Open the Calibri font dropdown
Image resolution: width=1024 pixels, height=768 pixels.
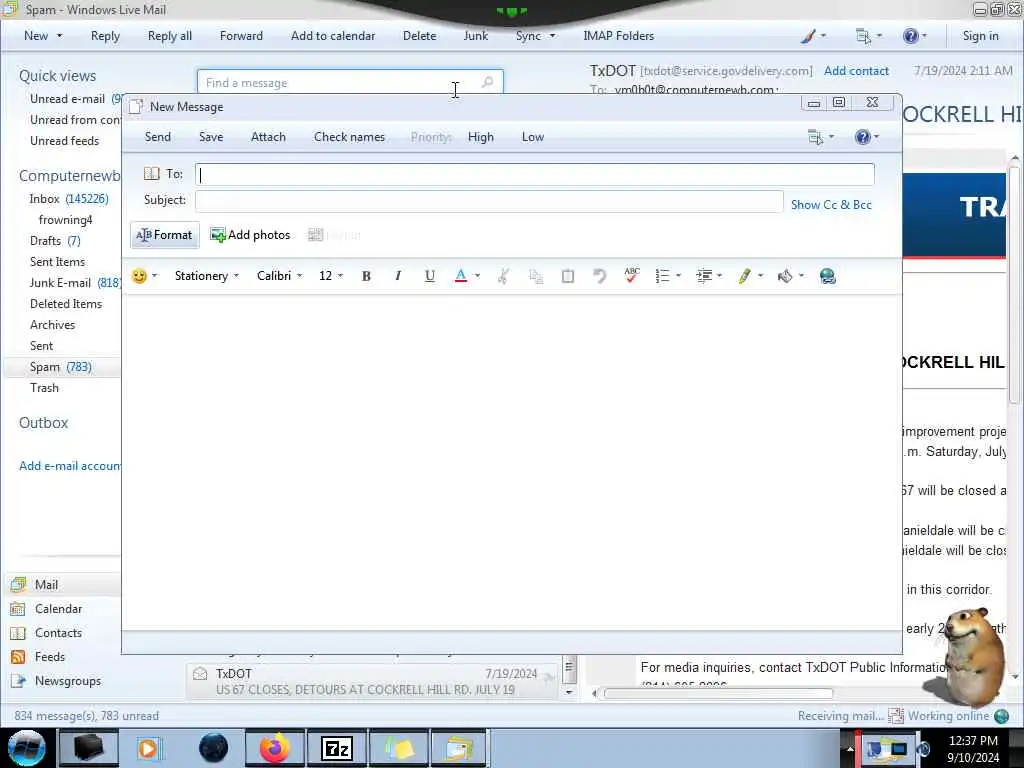(279, 276)
